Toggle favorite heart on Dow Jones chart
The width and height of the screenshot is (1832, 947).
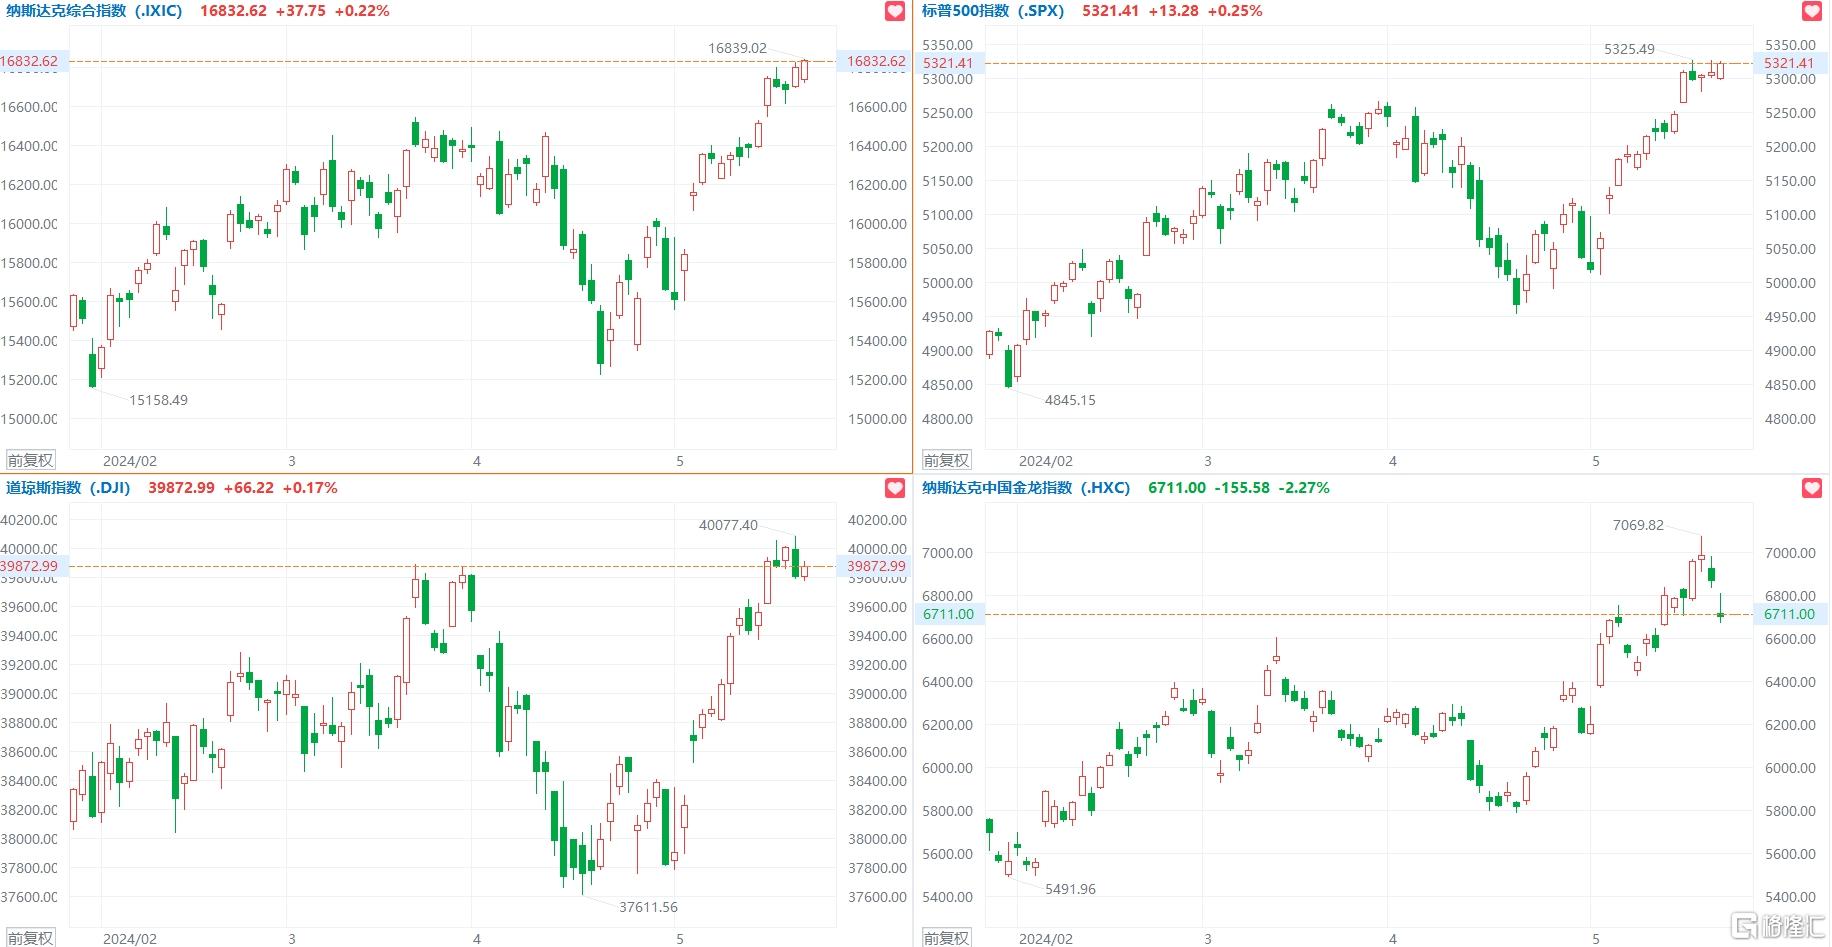895,488
